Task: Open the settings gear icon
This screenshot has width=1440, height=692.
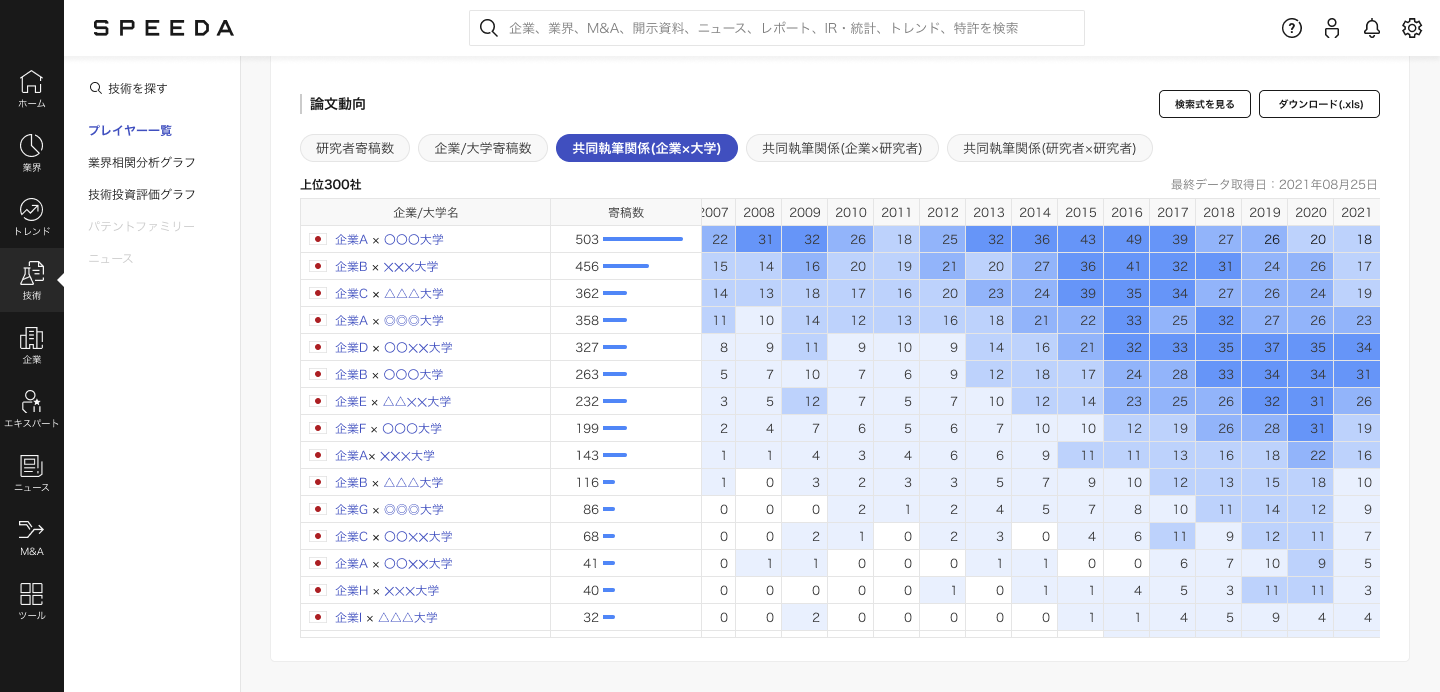Action: point(1412,28)
